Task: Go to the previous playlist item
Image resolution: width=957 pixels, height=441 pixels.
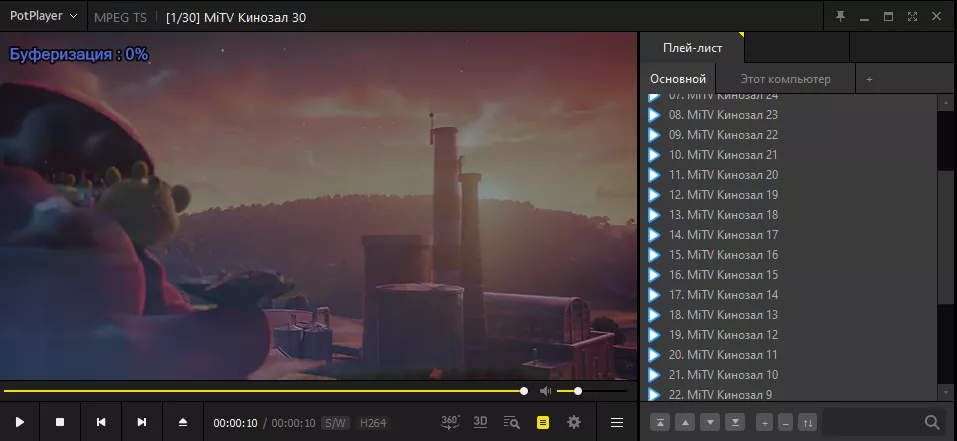Action: [x=101, y=422]
